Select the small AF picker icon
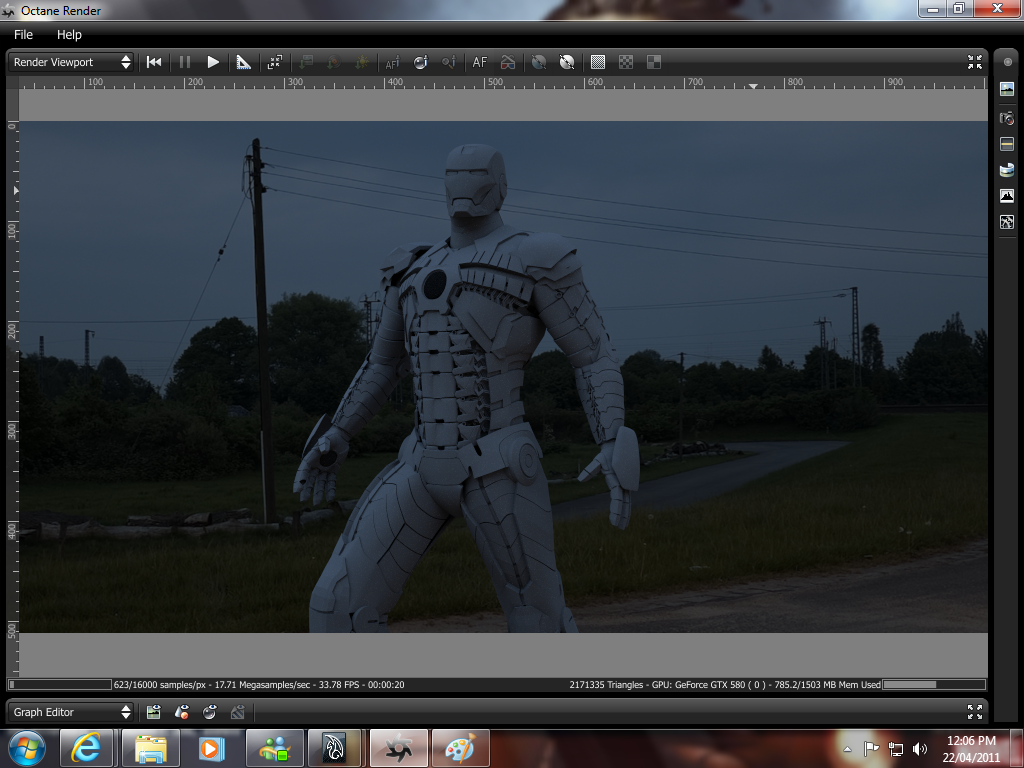1024x768 pixels. coord(392,62)
